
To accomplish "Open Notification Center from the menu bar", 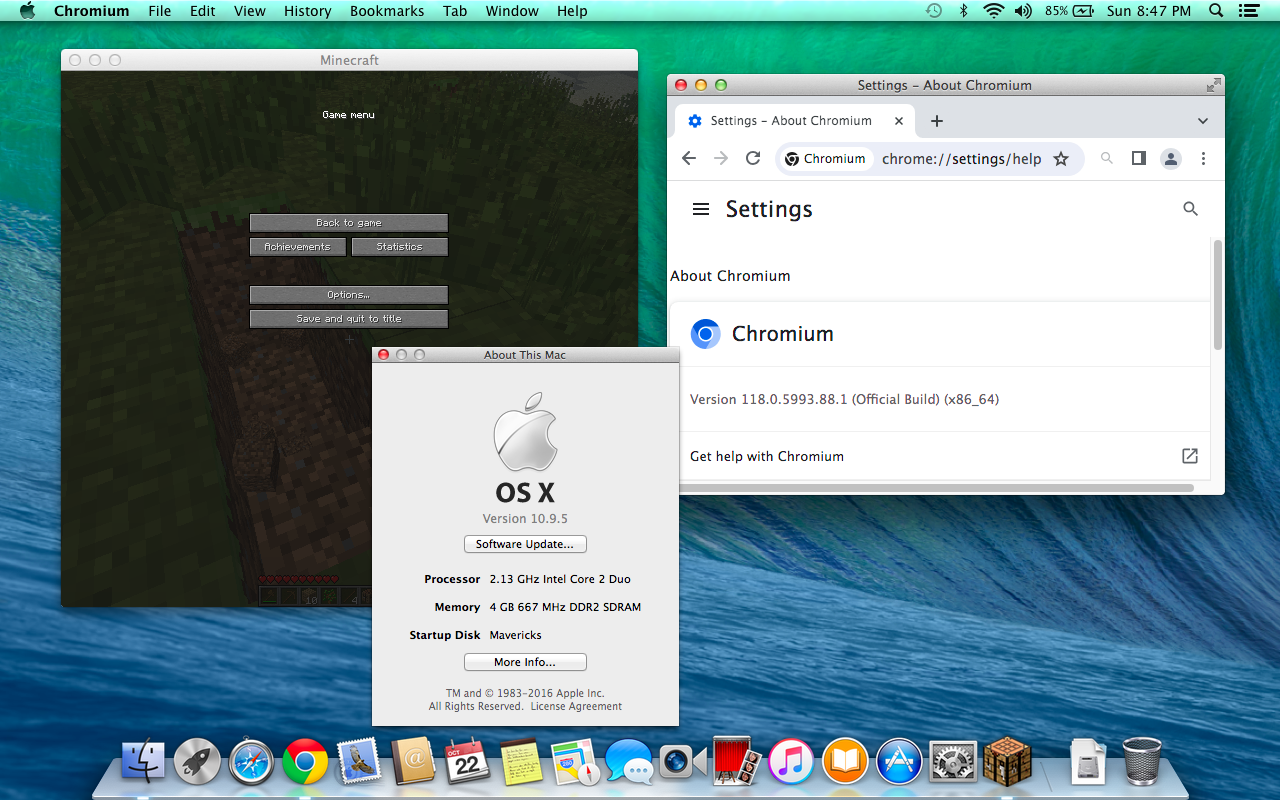I will click(1248, 11).
